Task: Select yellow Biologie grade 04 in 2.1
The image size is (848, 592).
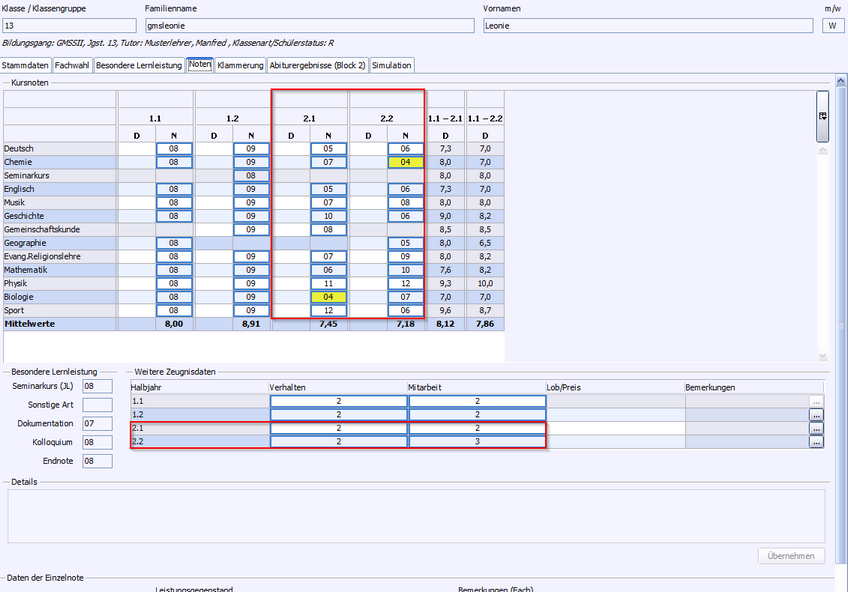Action: (x=328, y=297)
